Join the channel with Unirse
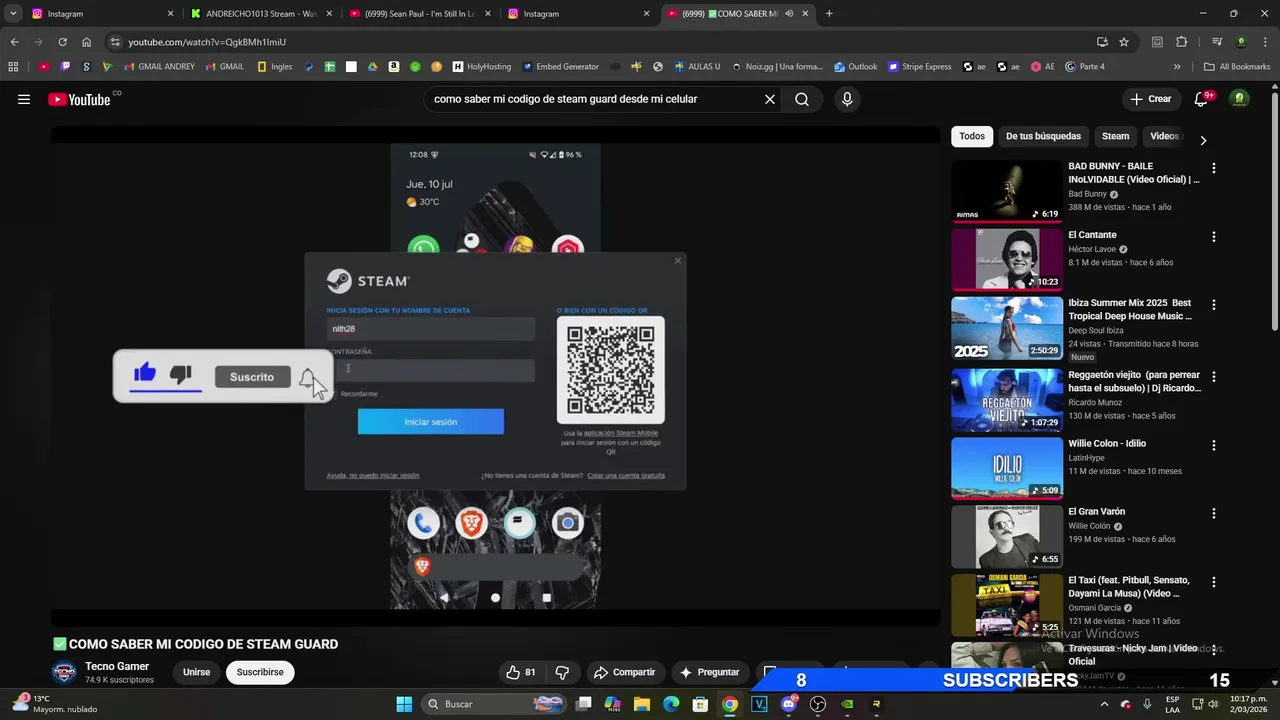The image size is (1280, 720). pyautogui.click(x=197, y=672)
